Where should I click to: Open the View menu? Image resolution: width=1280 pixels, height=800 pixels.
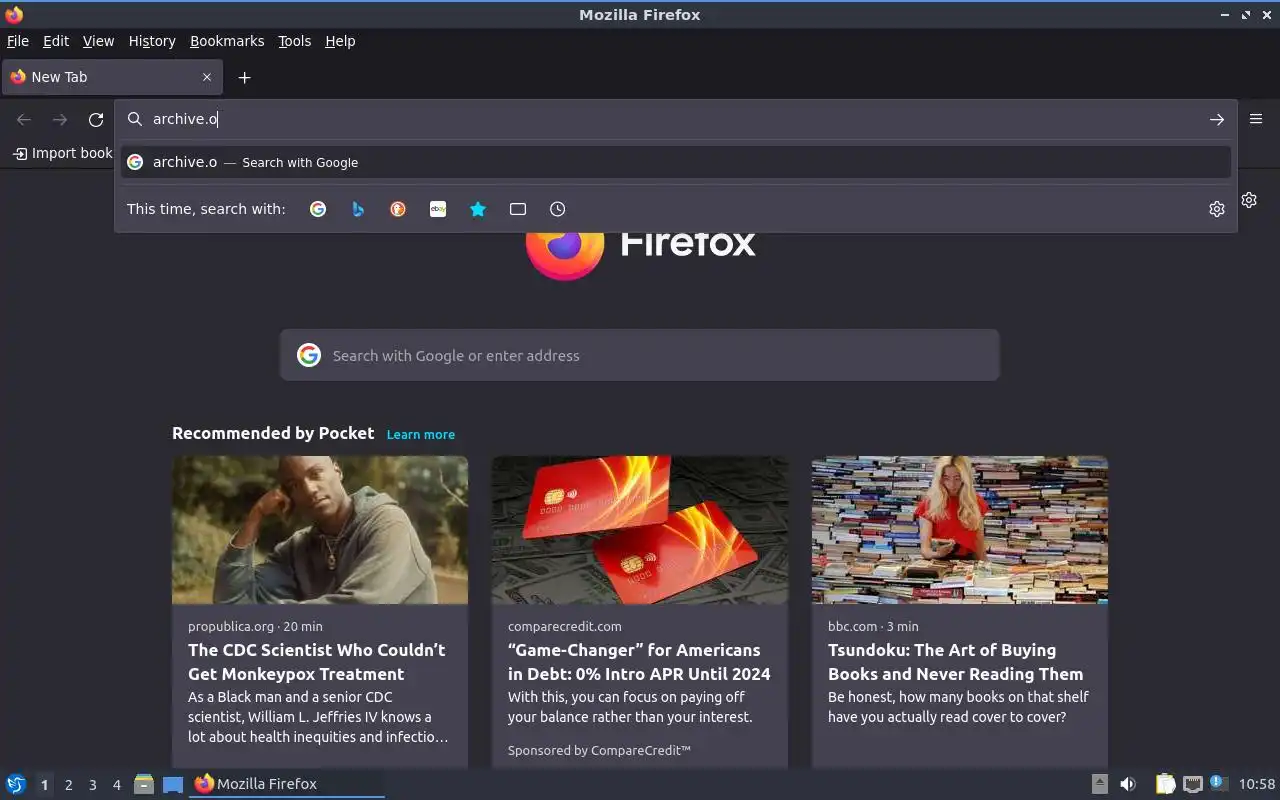98,41
